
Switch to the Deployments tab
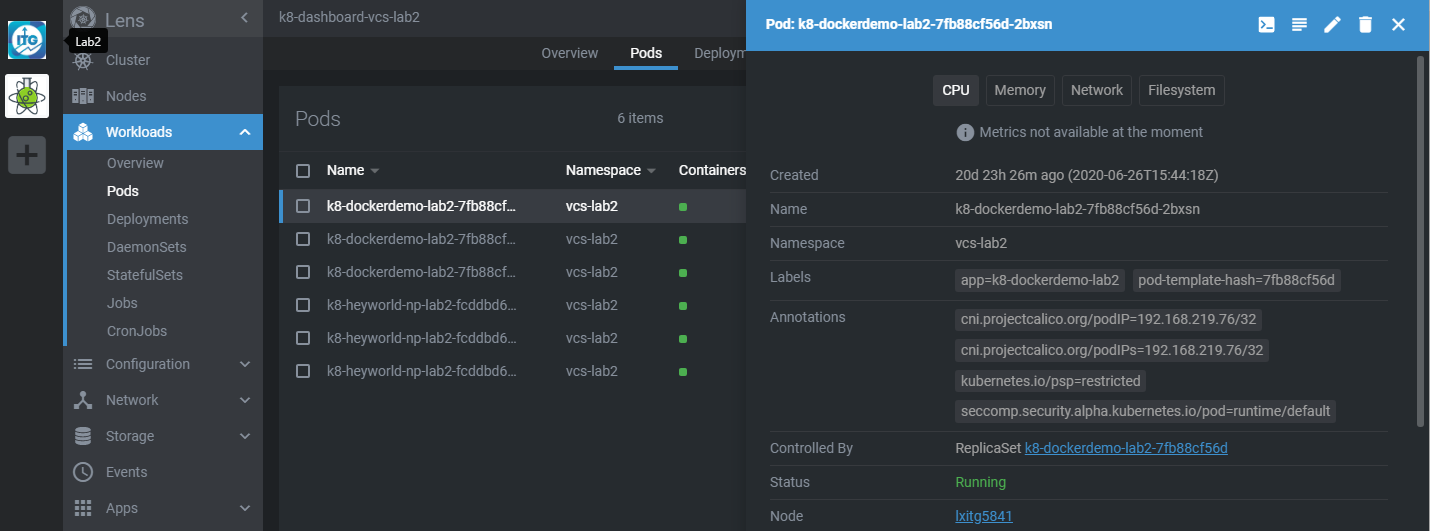point(720,53)
